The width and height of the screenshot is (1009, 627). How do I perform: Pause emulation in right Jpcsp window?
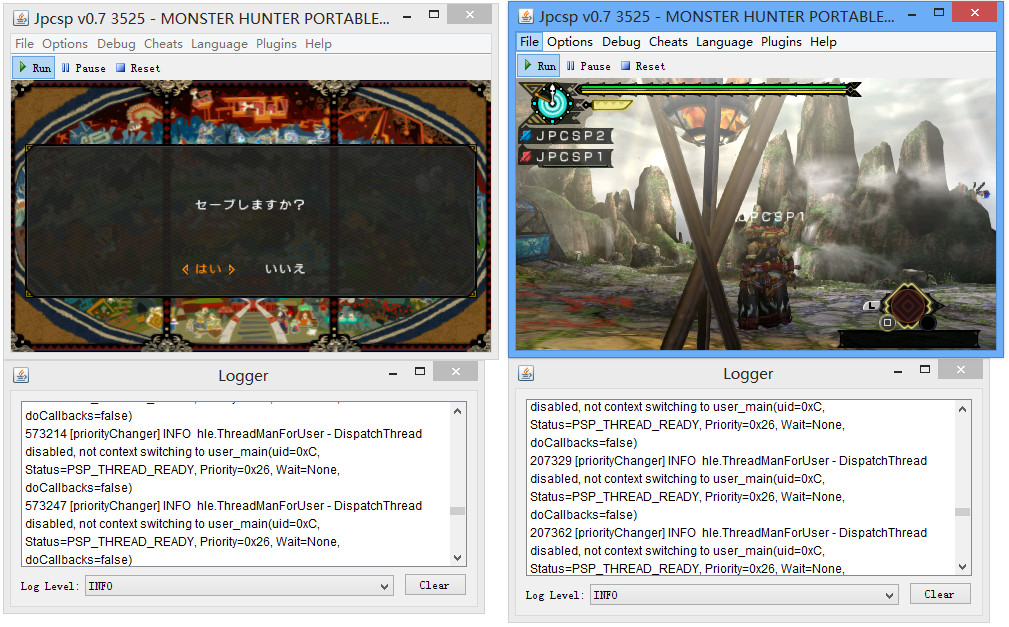588,66
